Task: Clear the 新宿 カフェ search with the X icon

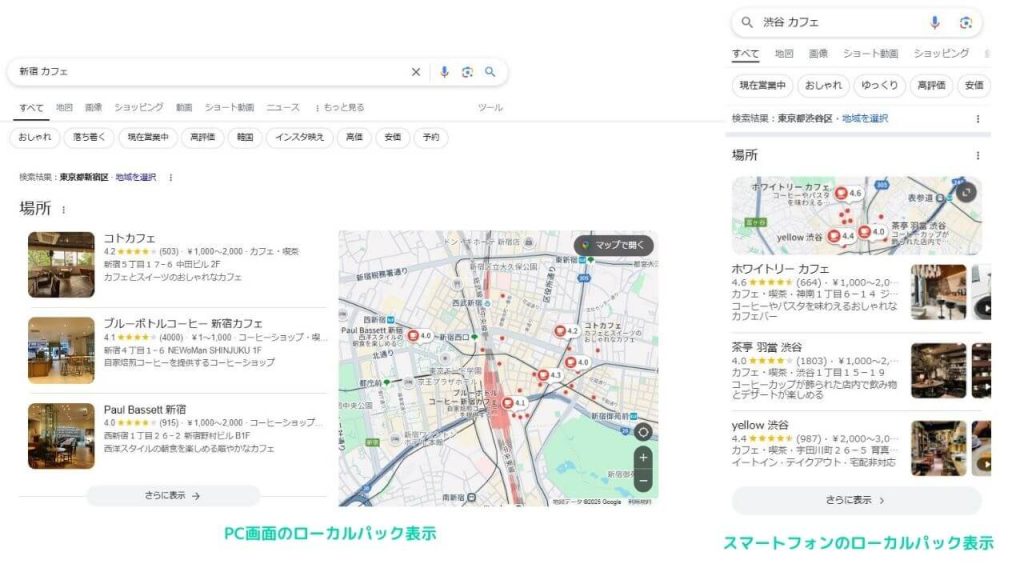Action: [415, 72]
